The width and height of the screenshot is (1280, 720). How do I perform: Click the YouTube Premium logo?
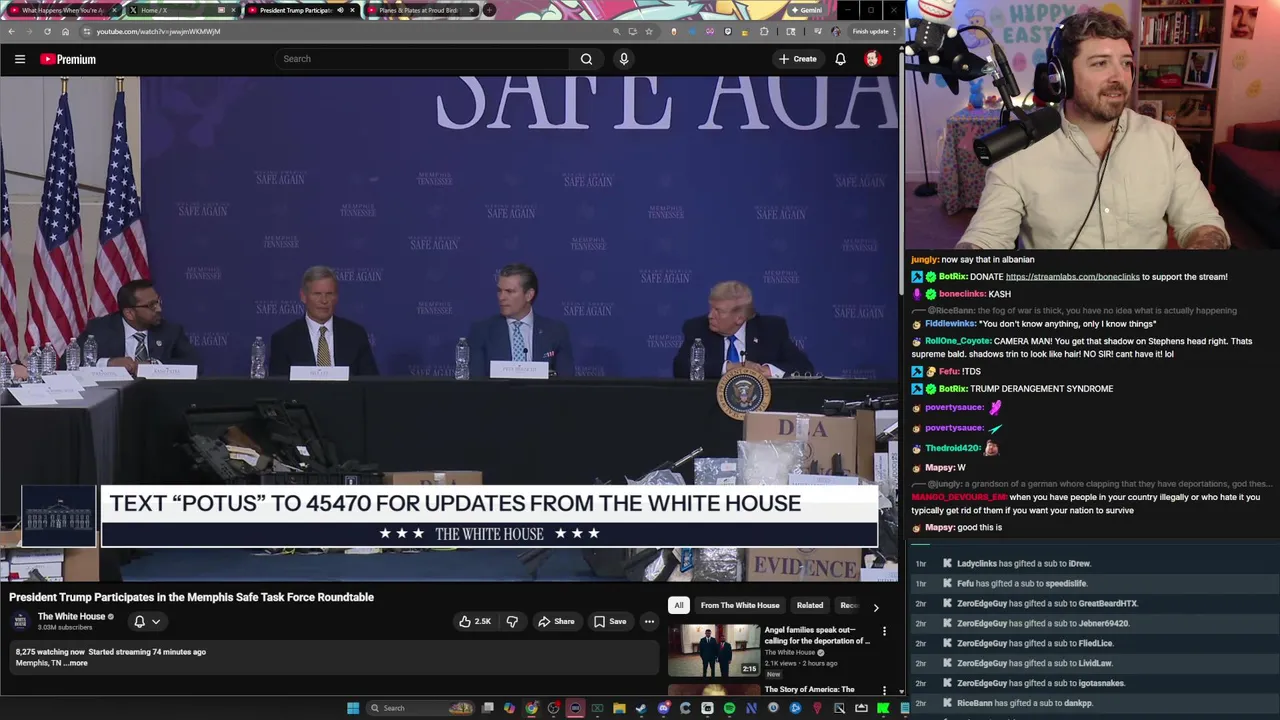pyautogui.click(x=68, y=59)
